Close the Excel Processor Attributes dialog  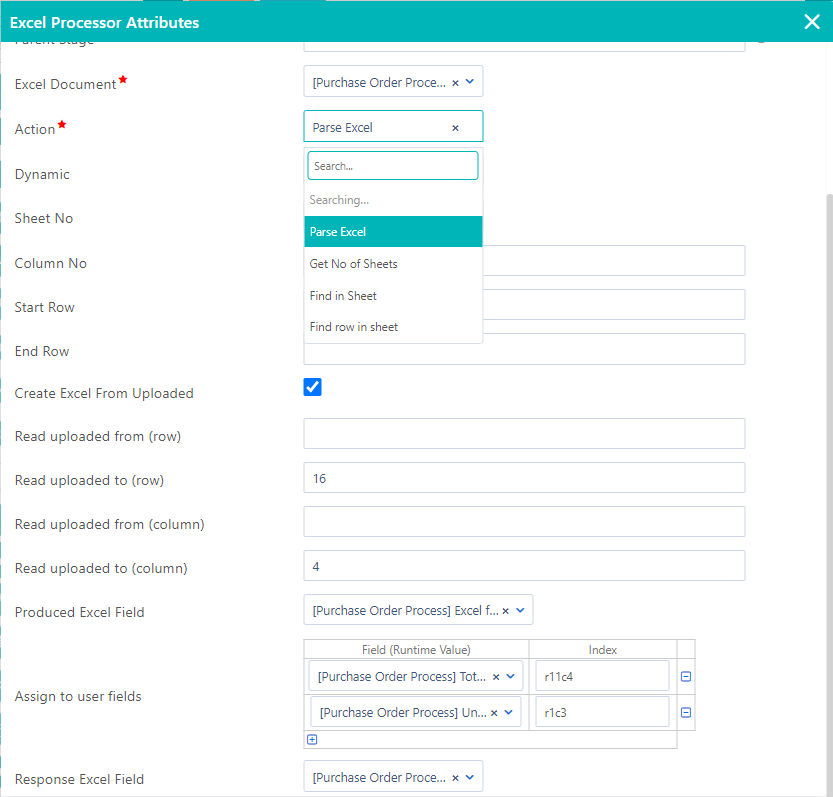coord(812,21)
